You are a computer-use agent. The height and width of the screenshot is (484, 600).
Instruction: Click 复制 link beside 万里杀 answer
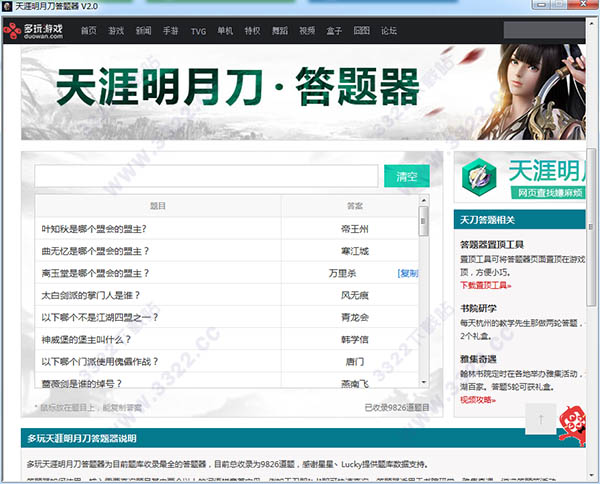coord(407,273)
